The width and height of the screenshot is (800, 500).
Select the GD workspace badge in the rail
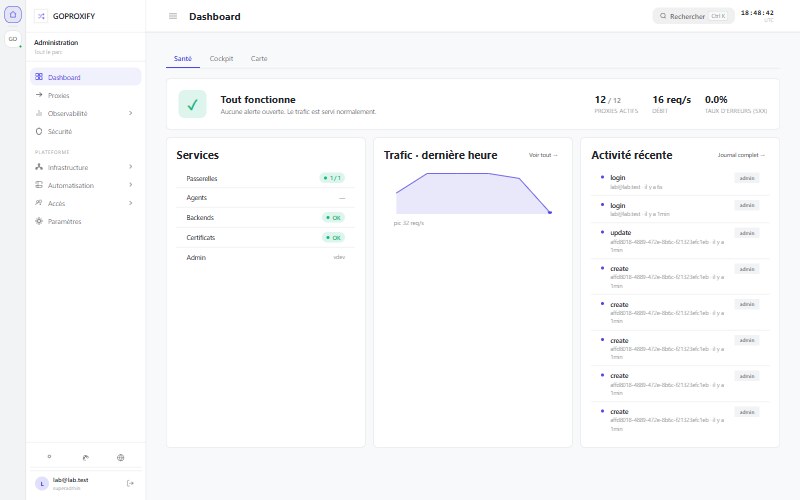click(x=13, y=39)
